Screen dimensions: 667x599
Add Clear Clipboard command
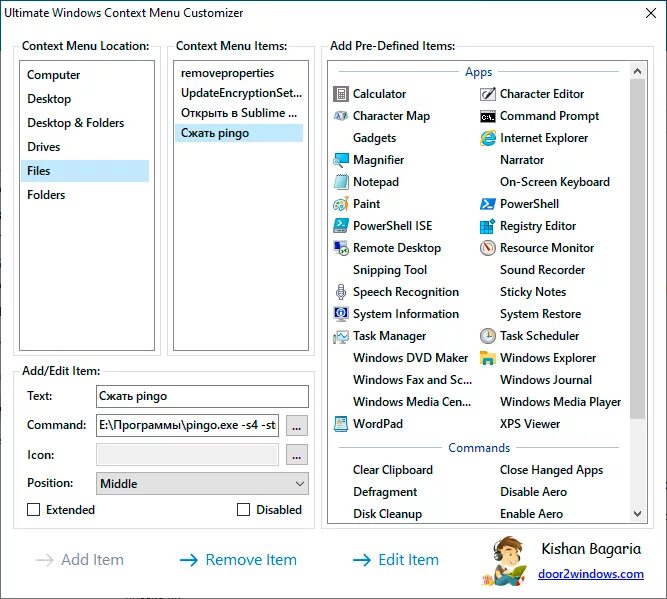point(393,470)
